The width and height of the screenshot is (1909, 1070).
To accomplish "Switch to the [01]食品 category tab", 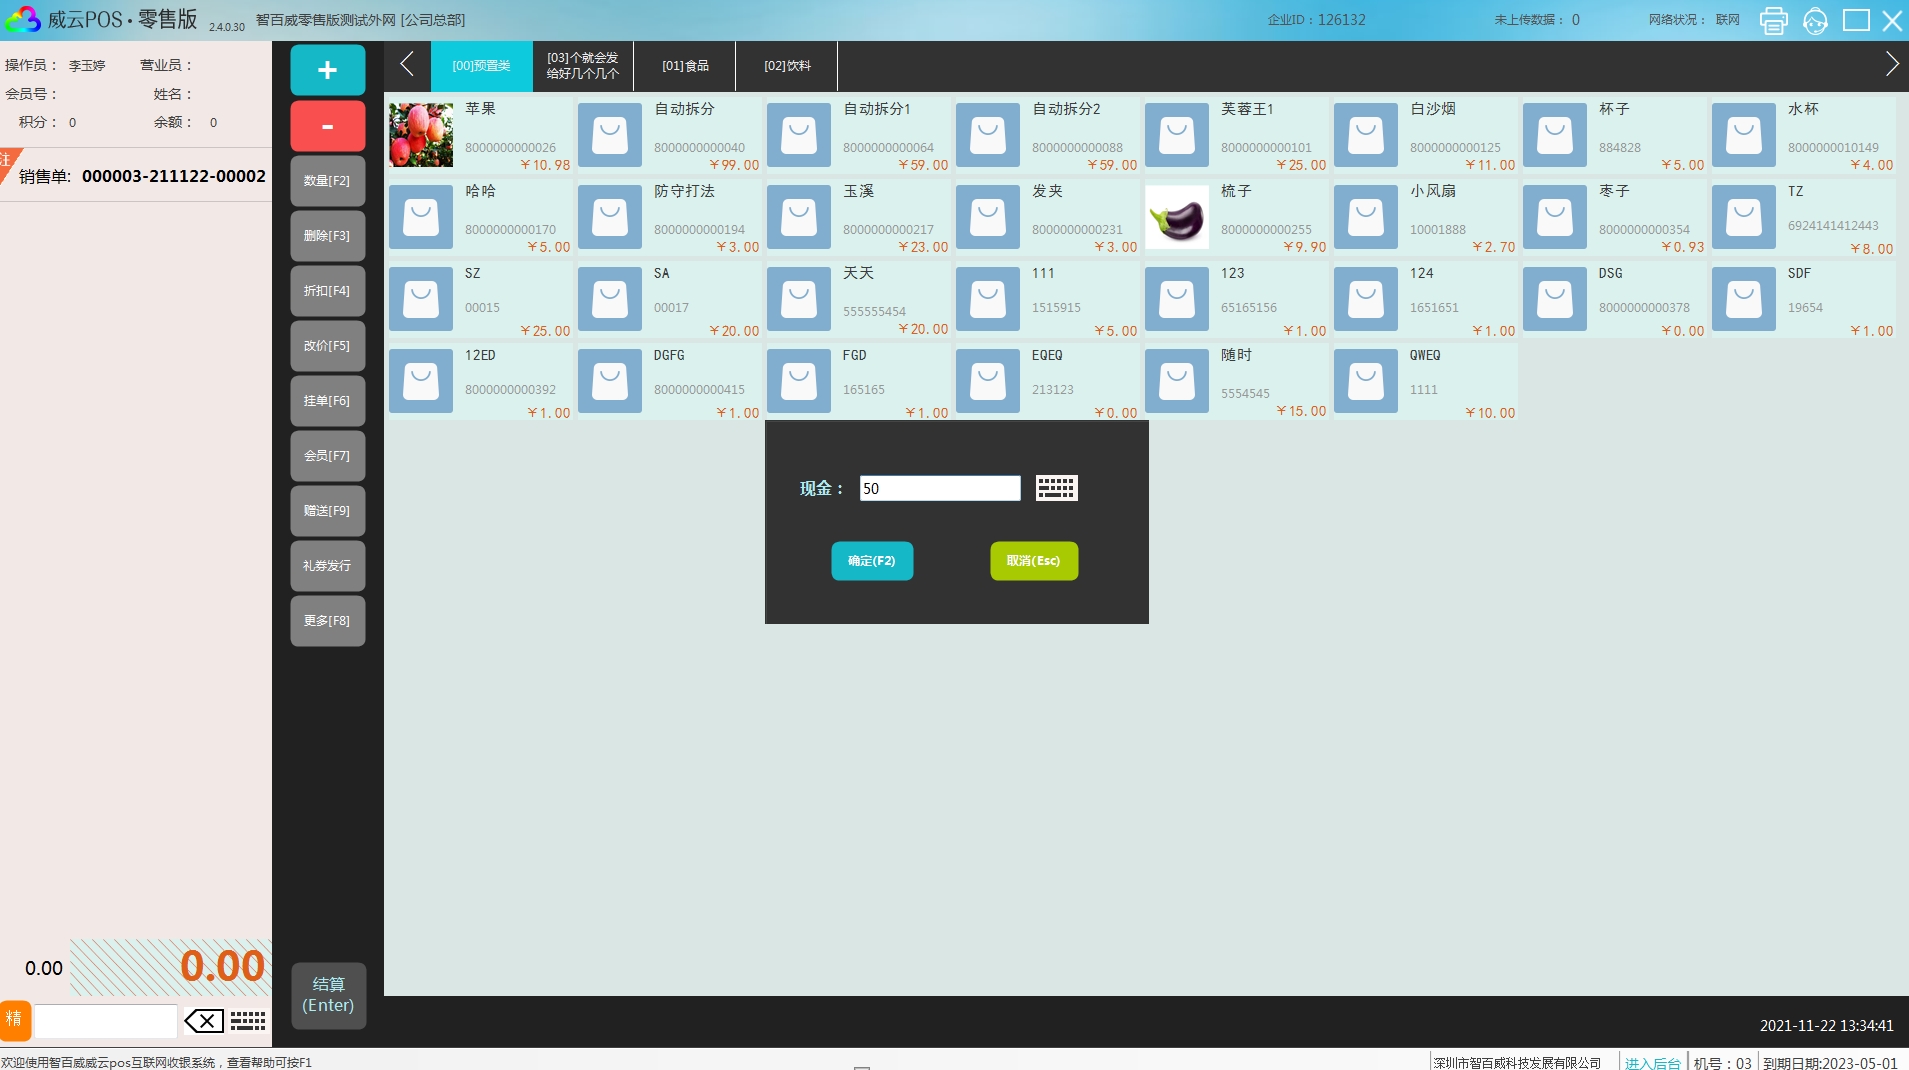I will click(x=685, y=66).
